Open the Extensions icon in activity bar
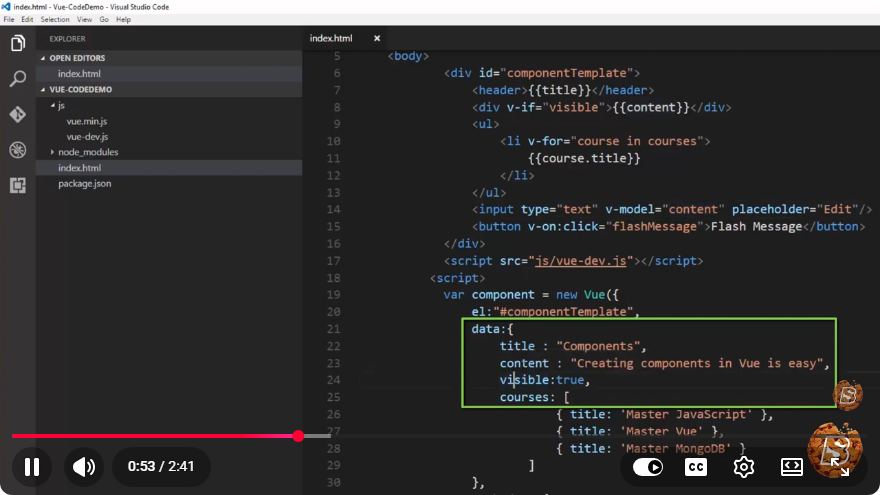This screenshot has height=495, width=880. pos(17,185)
